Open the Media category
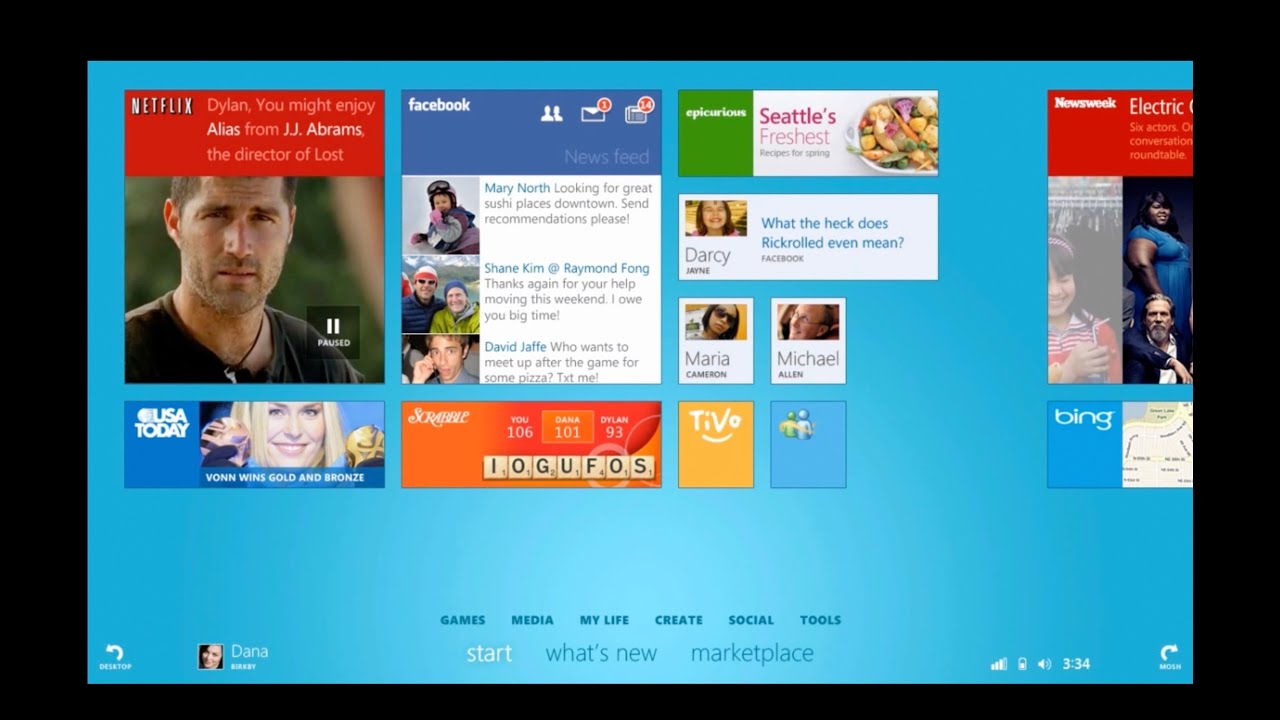 click(532, 620)
